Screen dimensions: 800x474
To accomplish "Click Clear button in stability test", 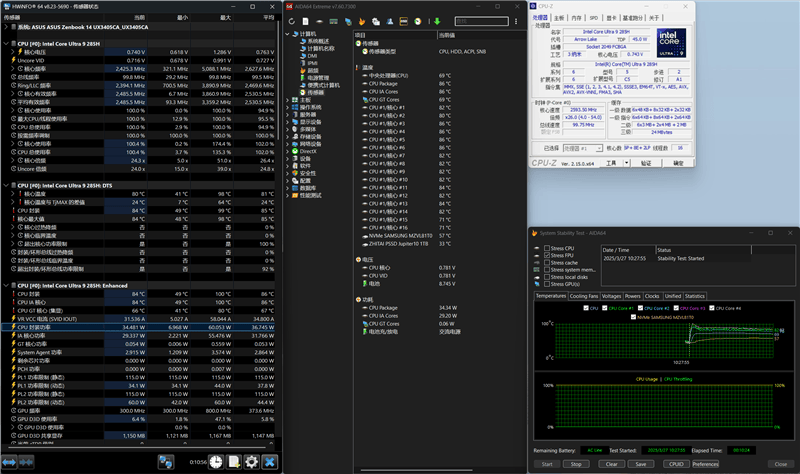I will [x=611, y=464].
